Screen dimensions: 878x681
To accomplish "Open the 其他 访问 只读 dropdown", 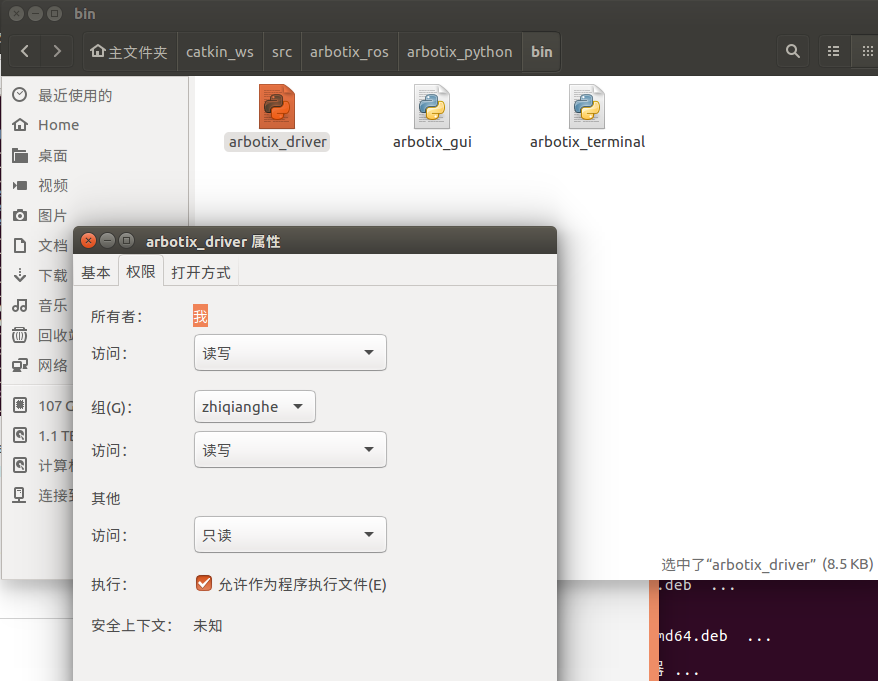I will [289, 534].
